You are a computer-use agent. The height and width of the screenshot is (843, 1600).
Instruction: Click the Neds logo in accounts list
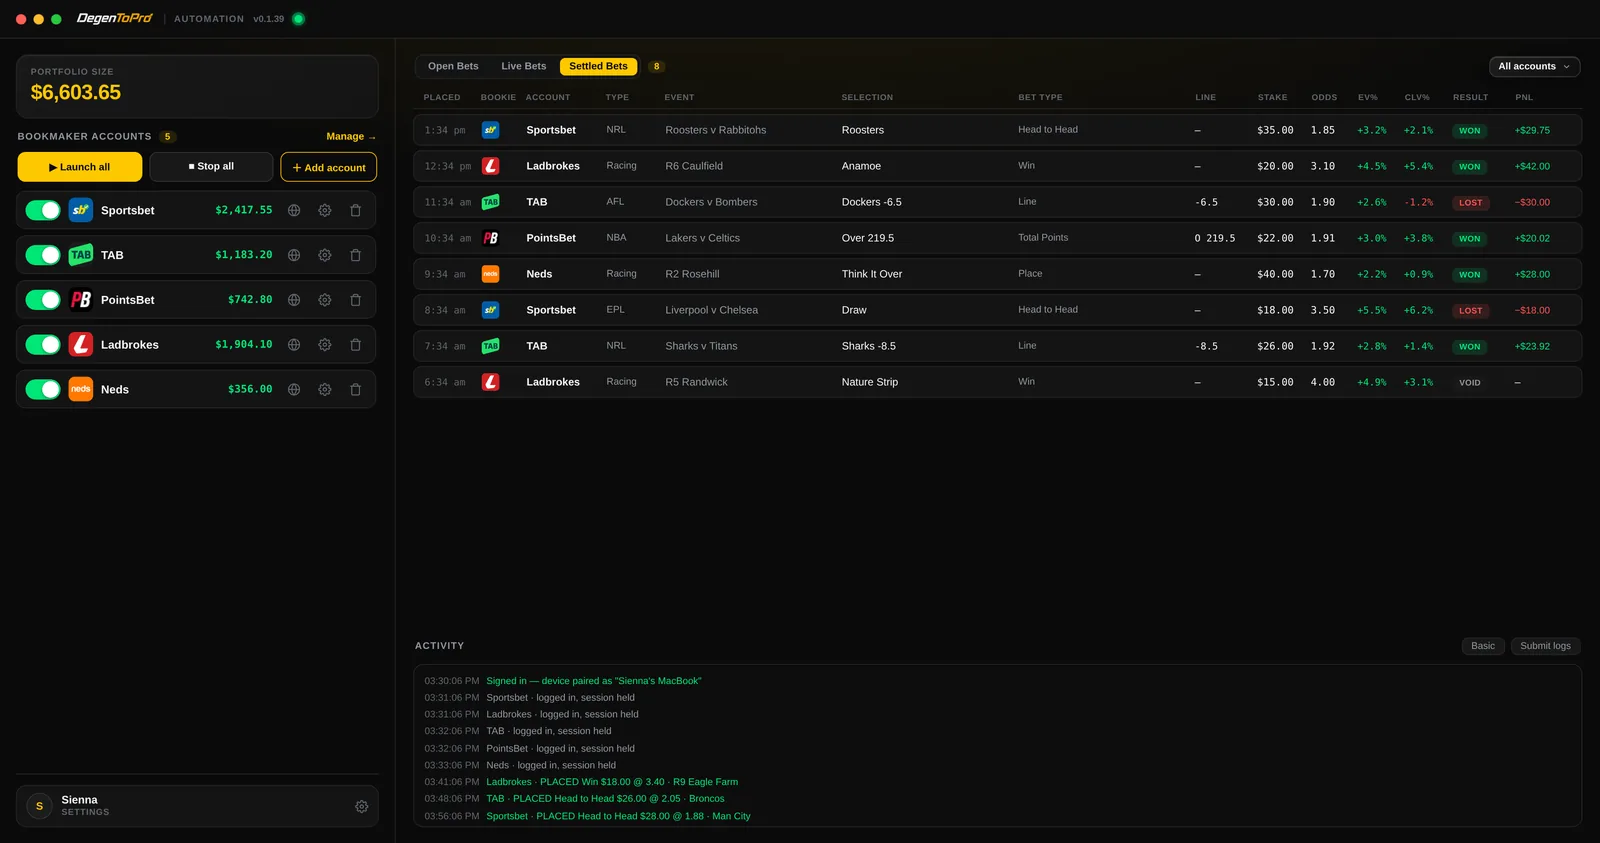[81, 389]
